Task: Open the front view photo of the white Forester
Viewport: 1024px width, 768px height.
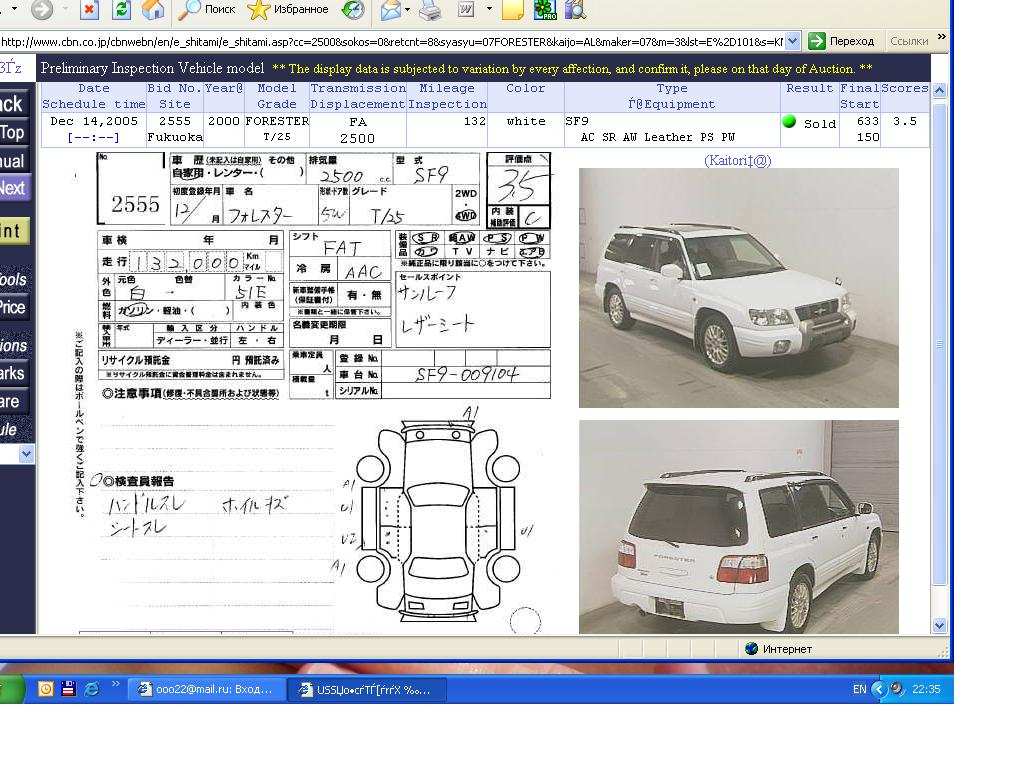Action: [739, 288]
